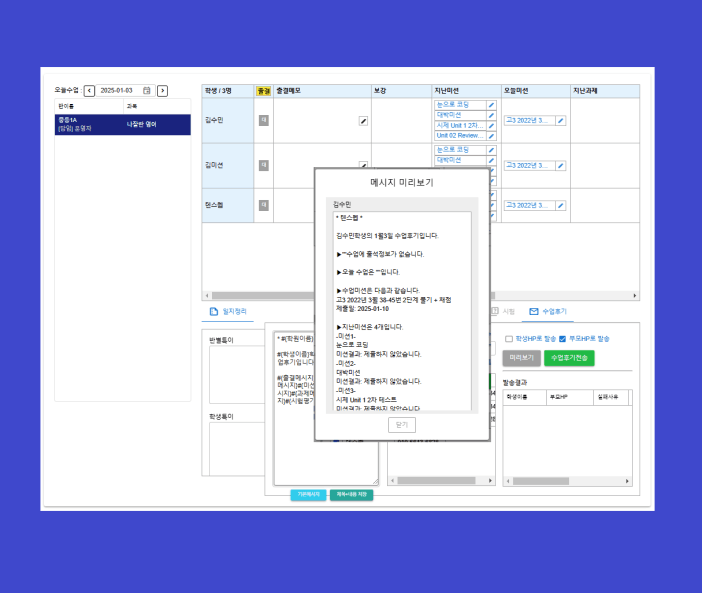Toggle attendance box for 텐스웹
The width and height of the screenshot is (702, 593).
(x=264, y=205)
